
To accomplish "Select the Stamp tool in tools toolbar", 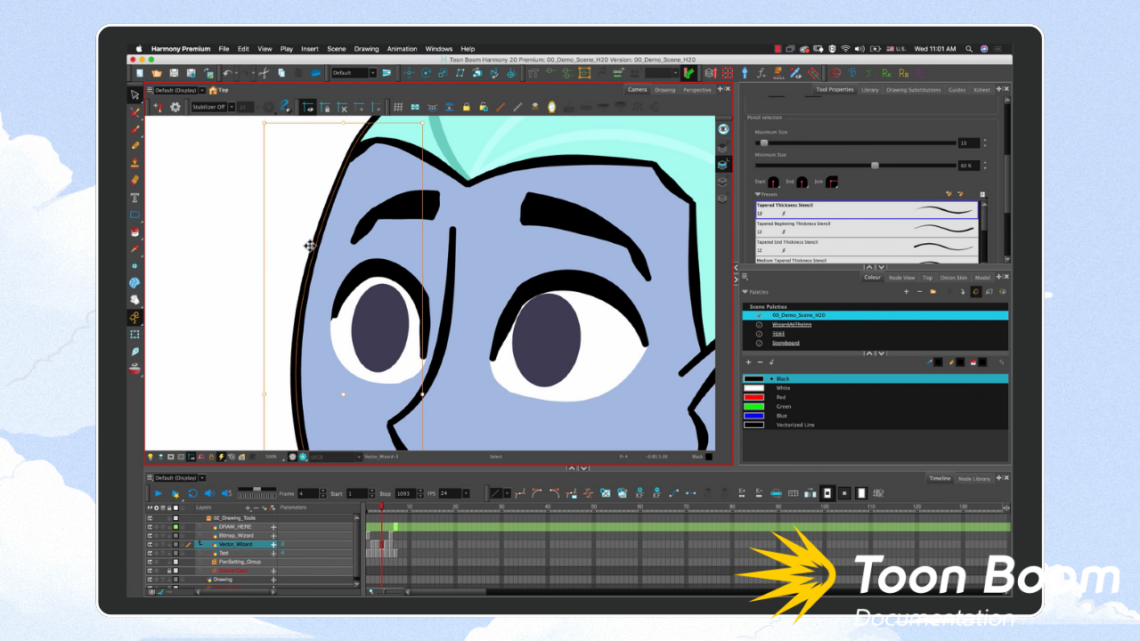I will 135,164.
